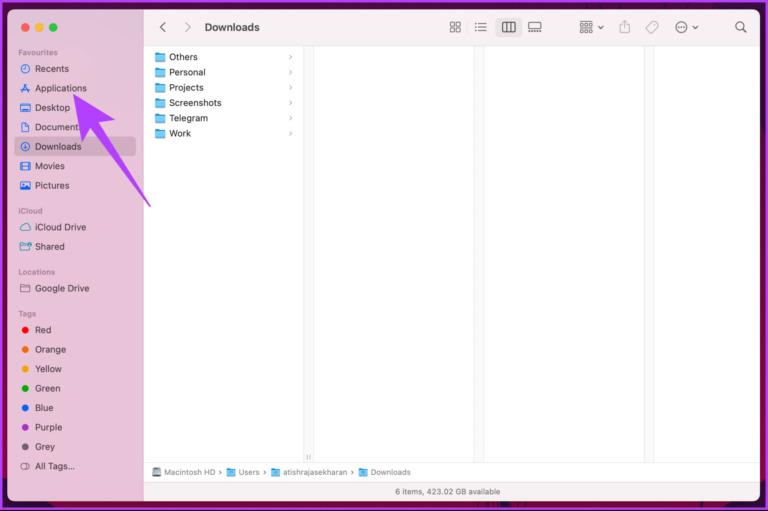
Task: Click the yellow minimize window button
Action: click(39, 27)
